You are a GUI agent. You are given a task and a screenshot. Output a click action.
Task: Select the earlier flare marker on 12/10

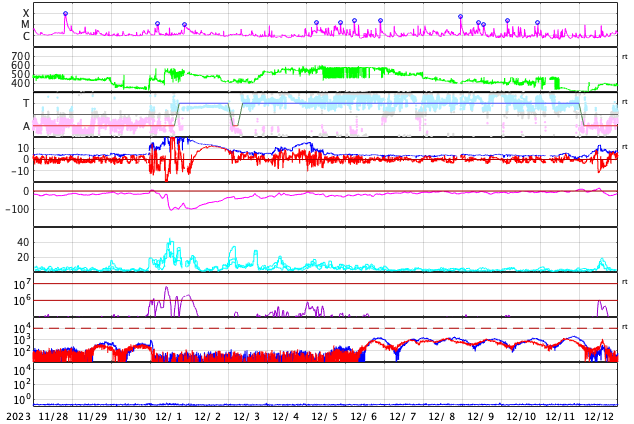tap(507, 21)
